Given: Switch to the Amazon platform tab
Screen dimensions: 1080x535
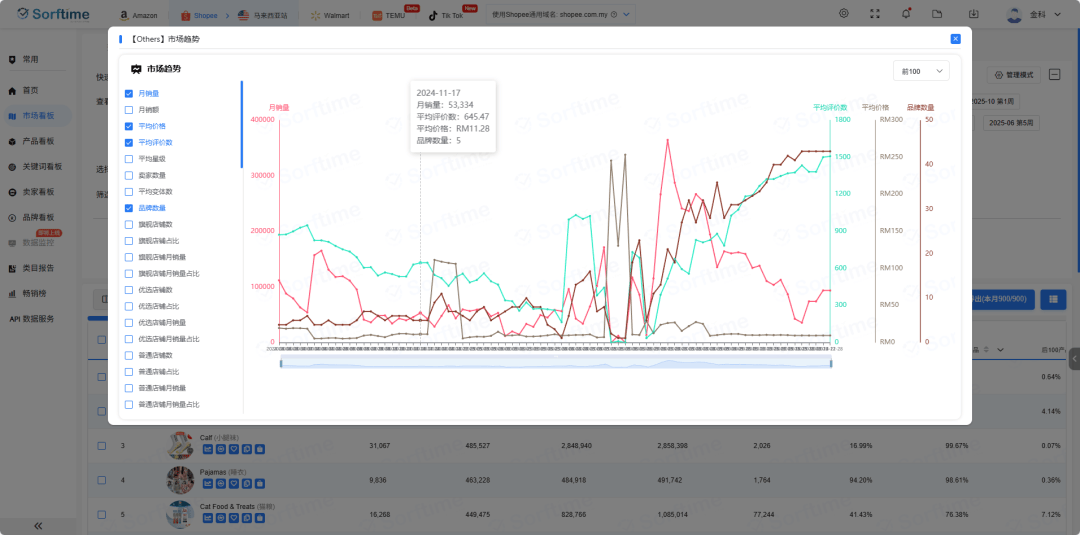Looking at the screenshot, I should 138,15.
